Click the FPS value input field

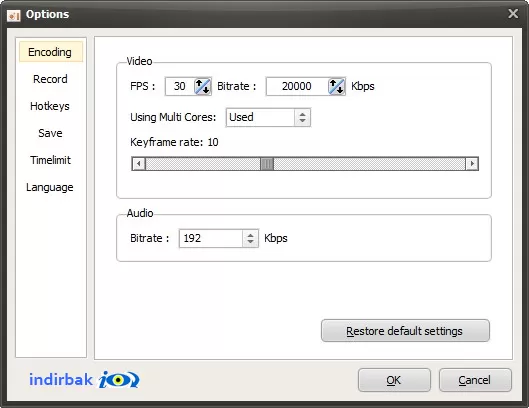pyautogui.click(x=180, y=86)
